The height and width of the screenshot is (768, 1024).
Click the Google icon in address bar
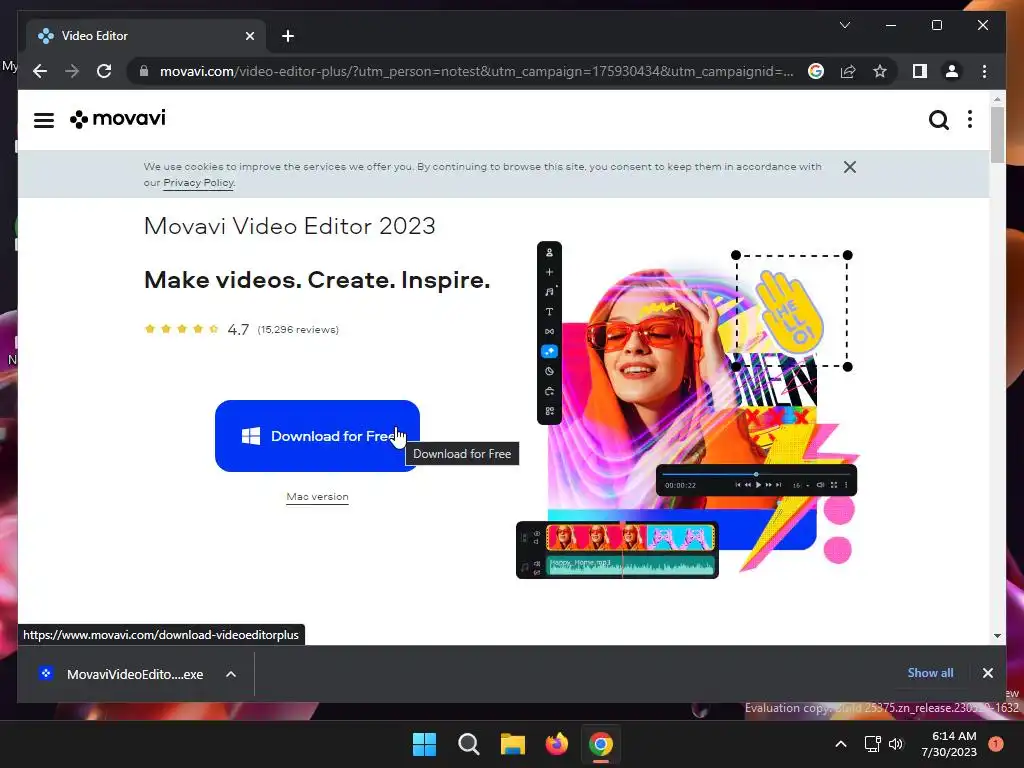816,71
